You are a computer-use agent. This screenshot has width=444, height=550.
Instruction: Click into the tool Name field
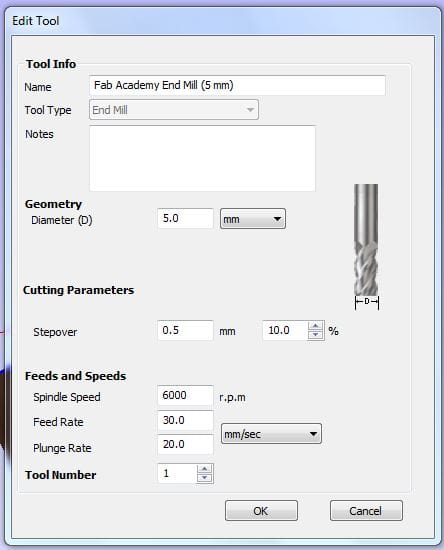(237, 85)
